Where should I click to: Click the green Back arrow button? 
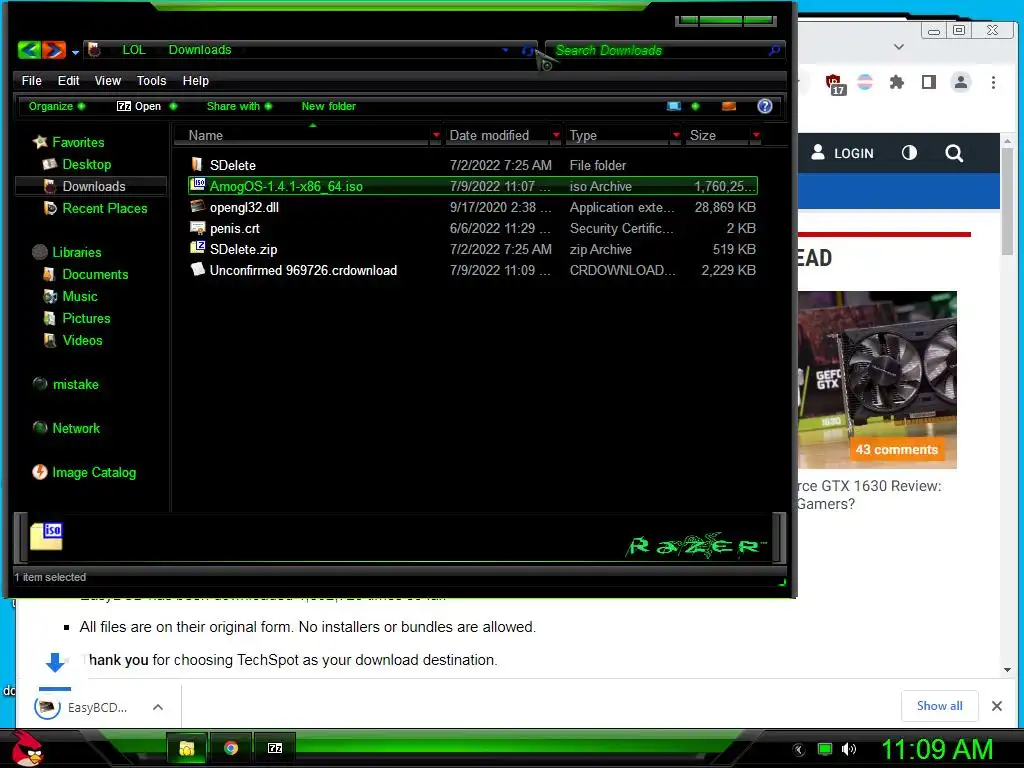29,50
